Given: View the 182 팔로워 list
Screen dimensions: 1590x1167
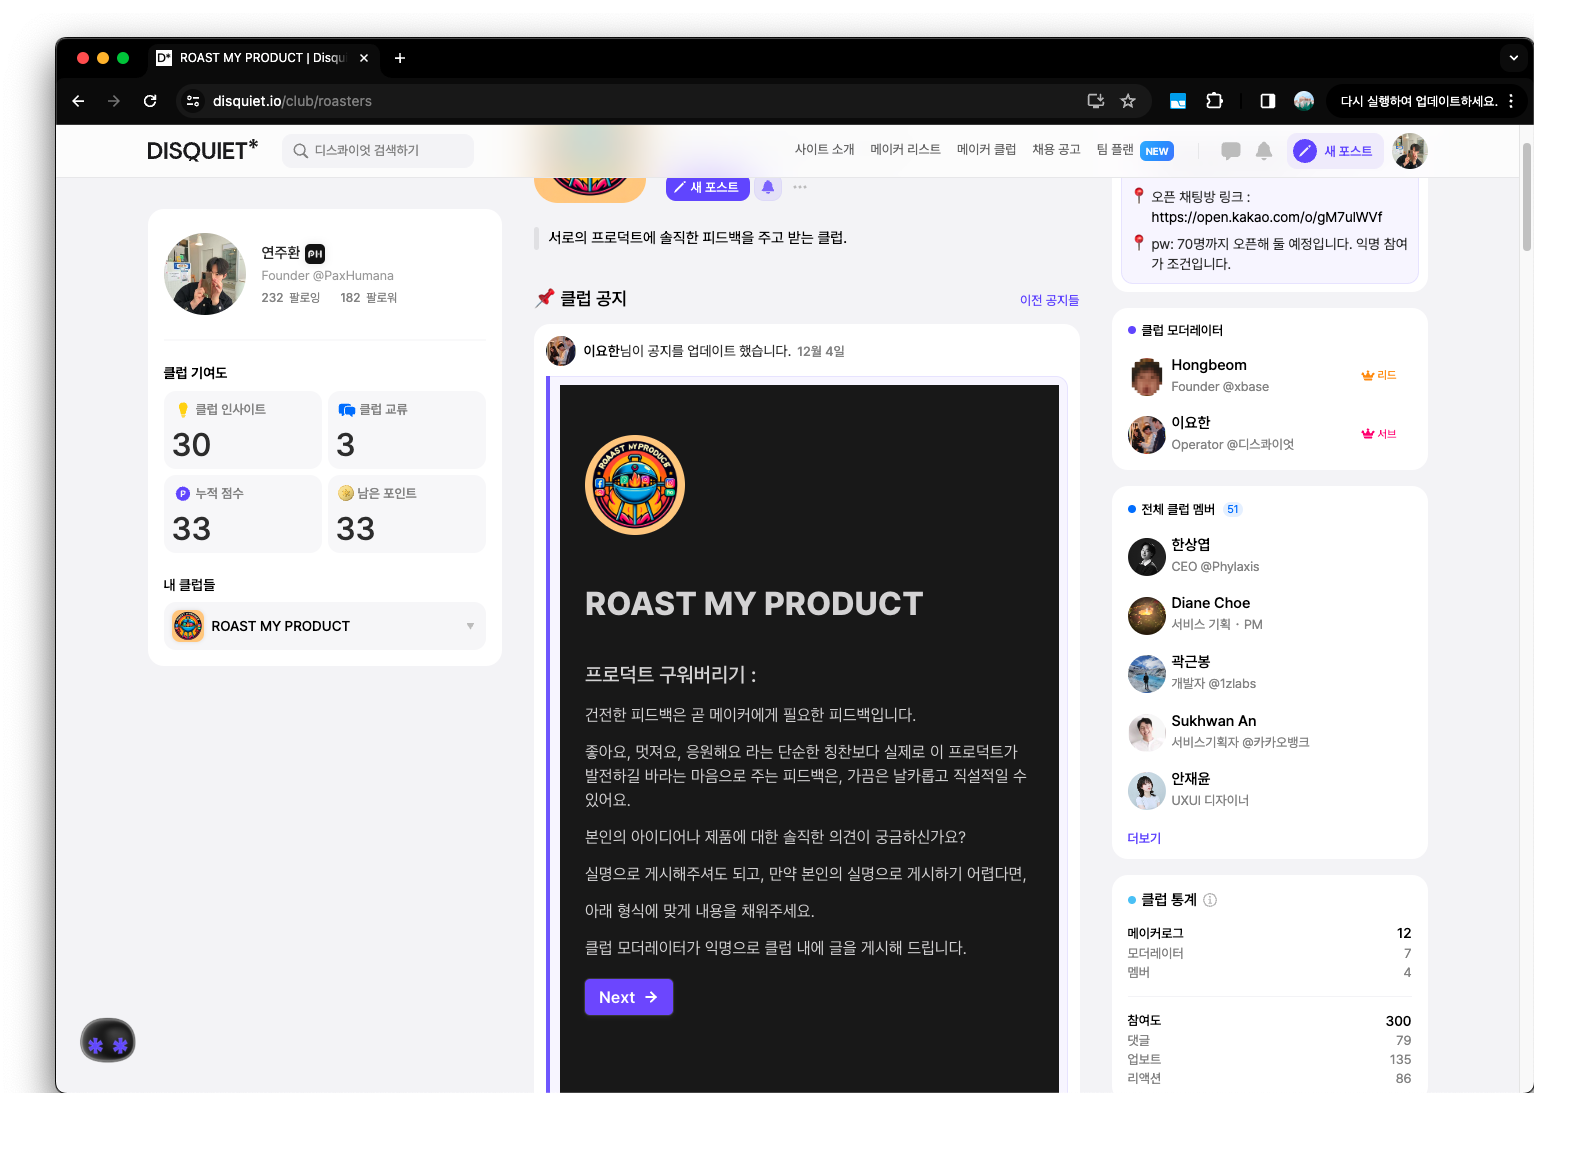Looking at the screenshot, I should pyautogui.click(x=369, y=298).
